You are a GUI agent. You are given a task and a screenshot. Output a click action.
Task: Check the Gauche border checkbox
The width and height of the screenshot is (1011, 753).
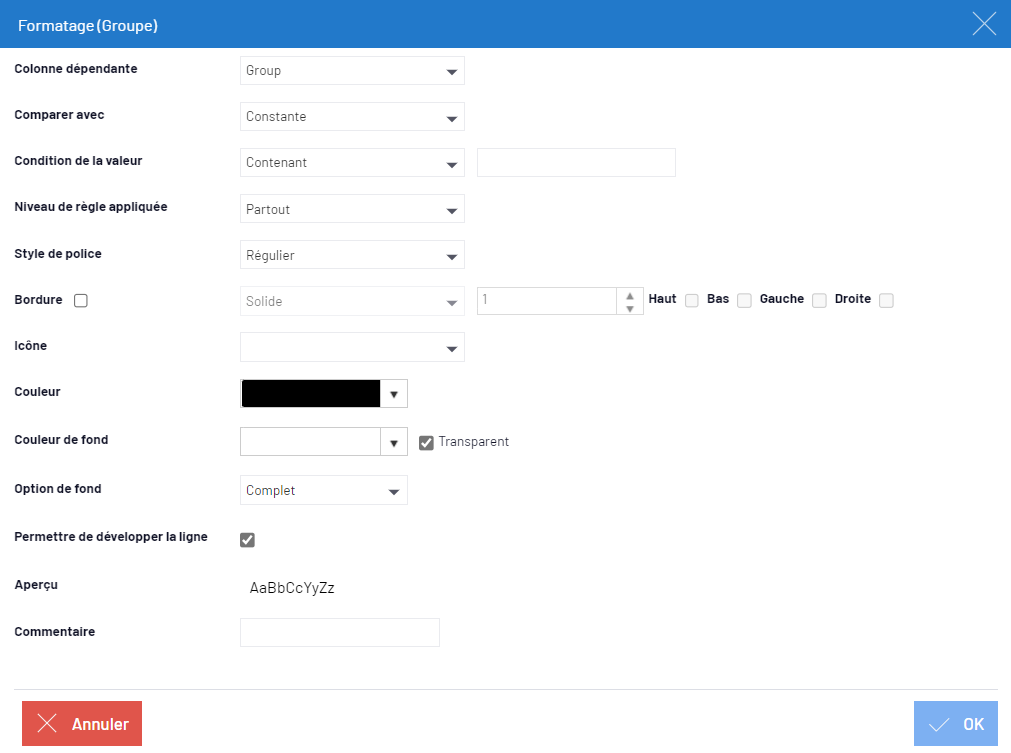click(819, 301)
